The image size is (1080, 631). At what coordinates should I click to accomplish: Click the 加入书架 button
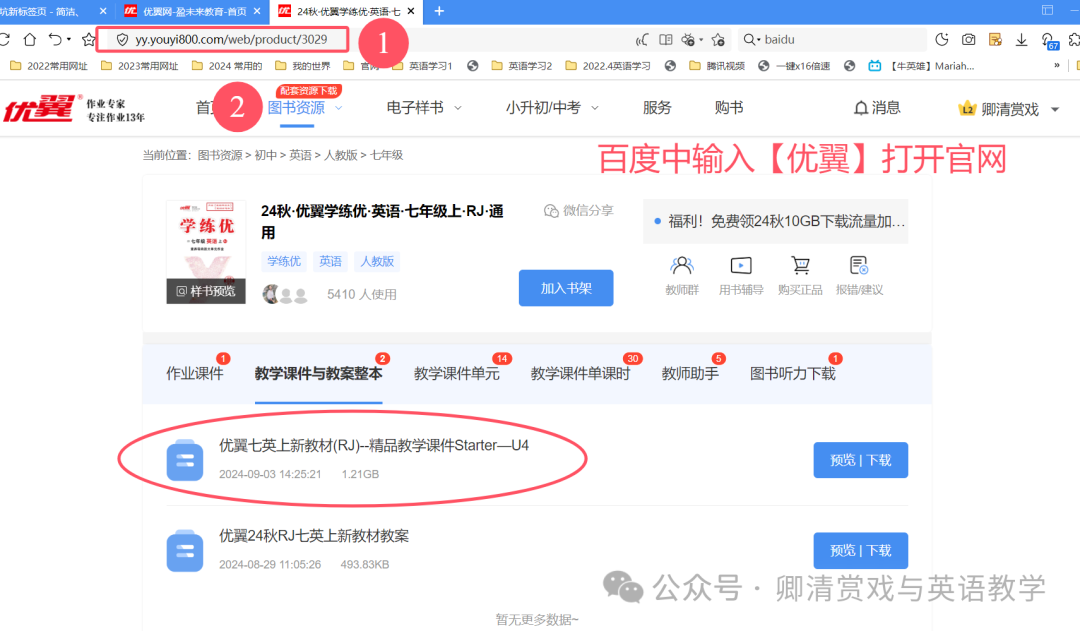point(566,288)
